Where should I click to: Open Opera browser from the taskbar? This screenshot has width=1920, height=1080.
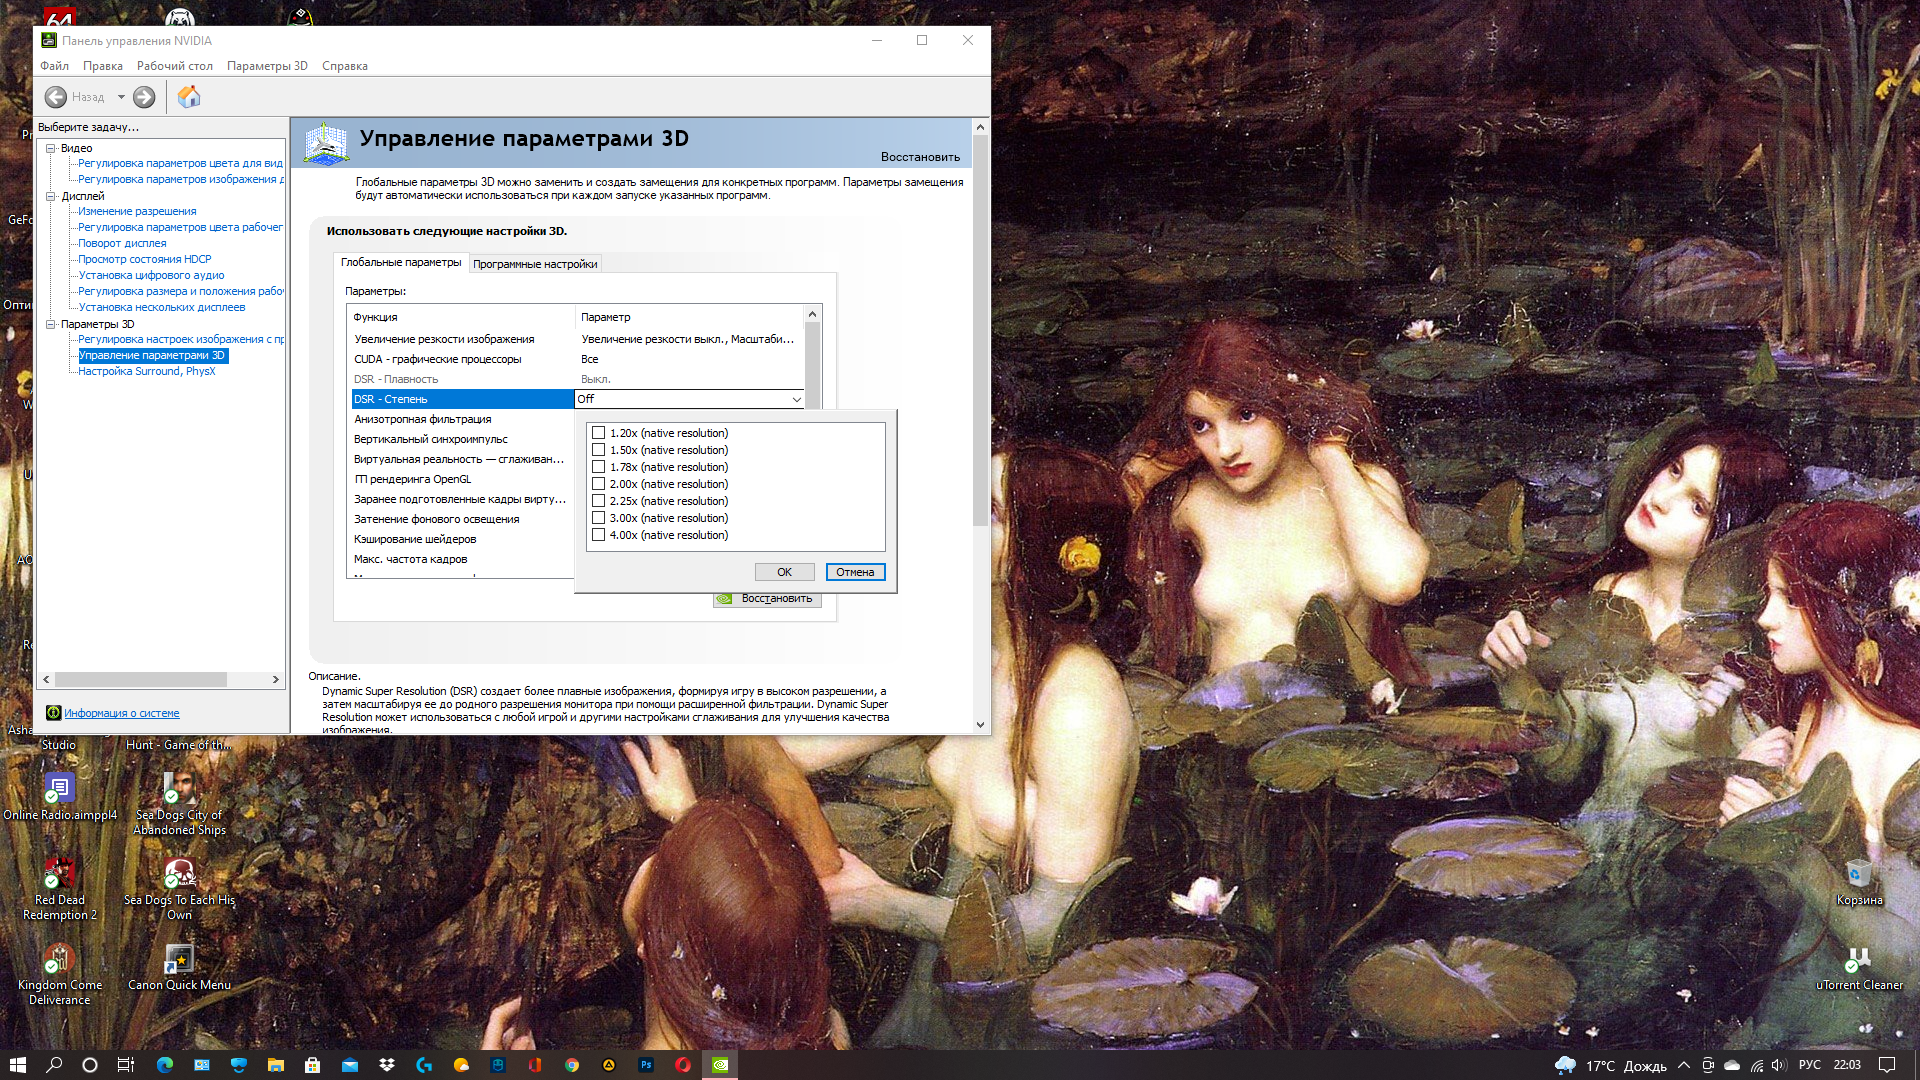tap(682, 1065)
